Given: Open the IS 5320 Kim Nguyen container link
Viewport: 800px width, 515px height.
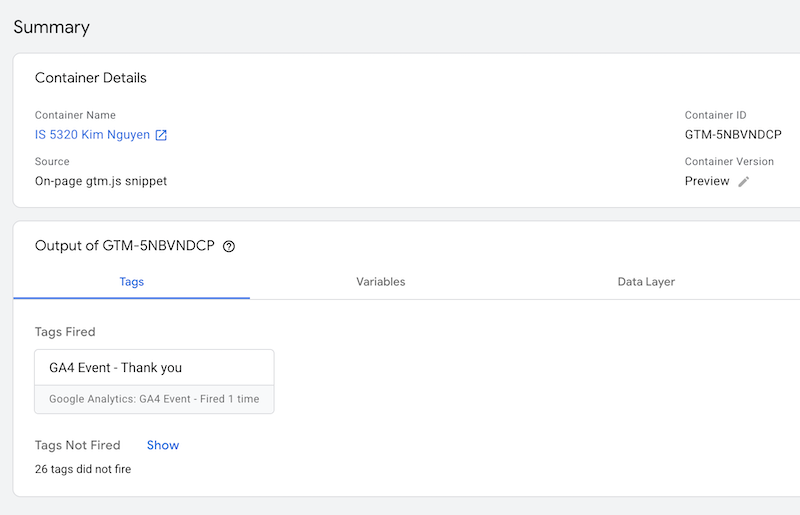Looking at the screenshot, I should [x=92, y=135].
